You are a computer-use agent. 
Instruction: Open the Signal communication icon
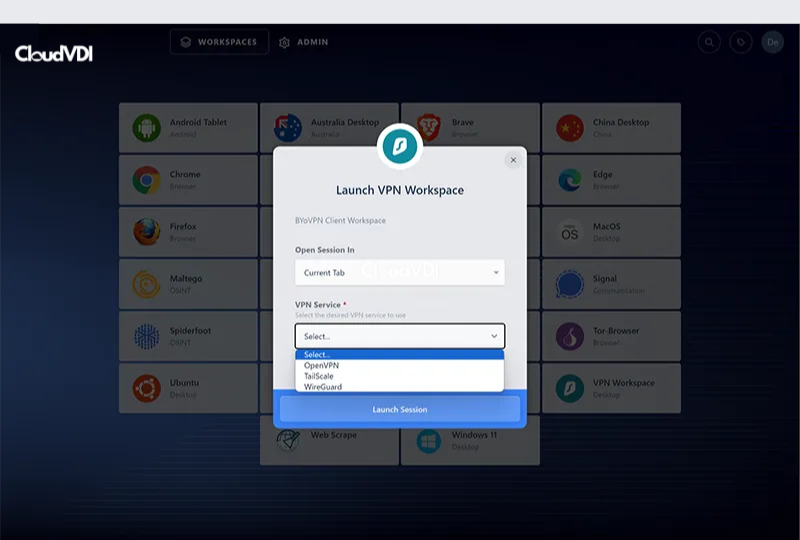click(570, 284)
